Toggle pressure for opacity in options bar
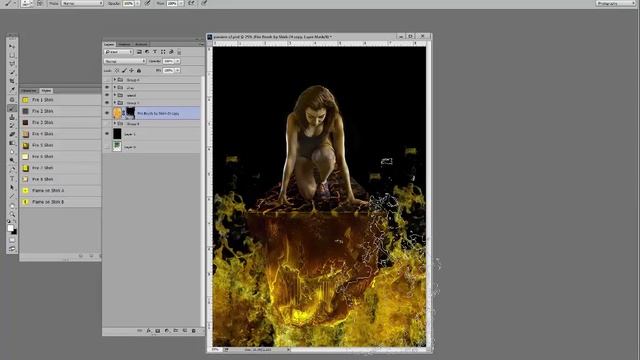 coord(147,3)
